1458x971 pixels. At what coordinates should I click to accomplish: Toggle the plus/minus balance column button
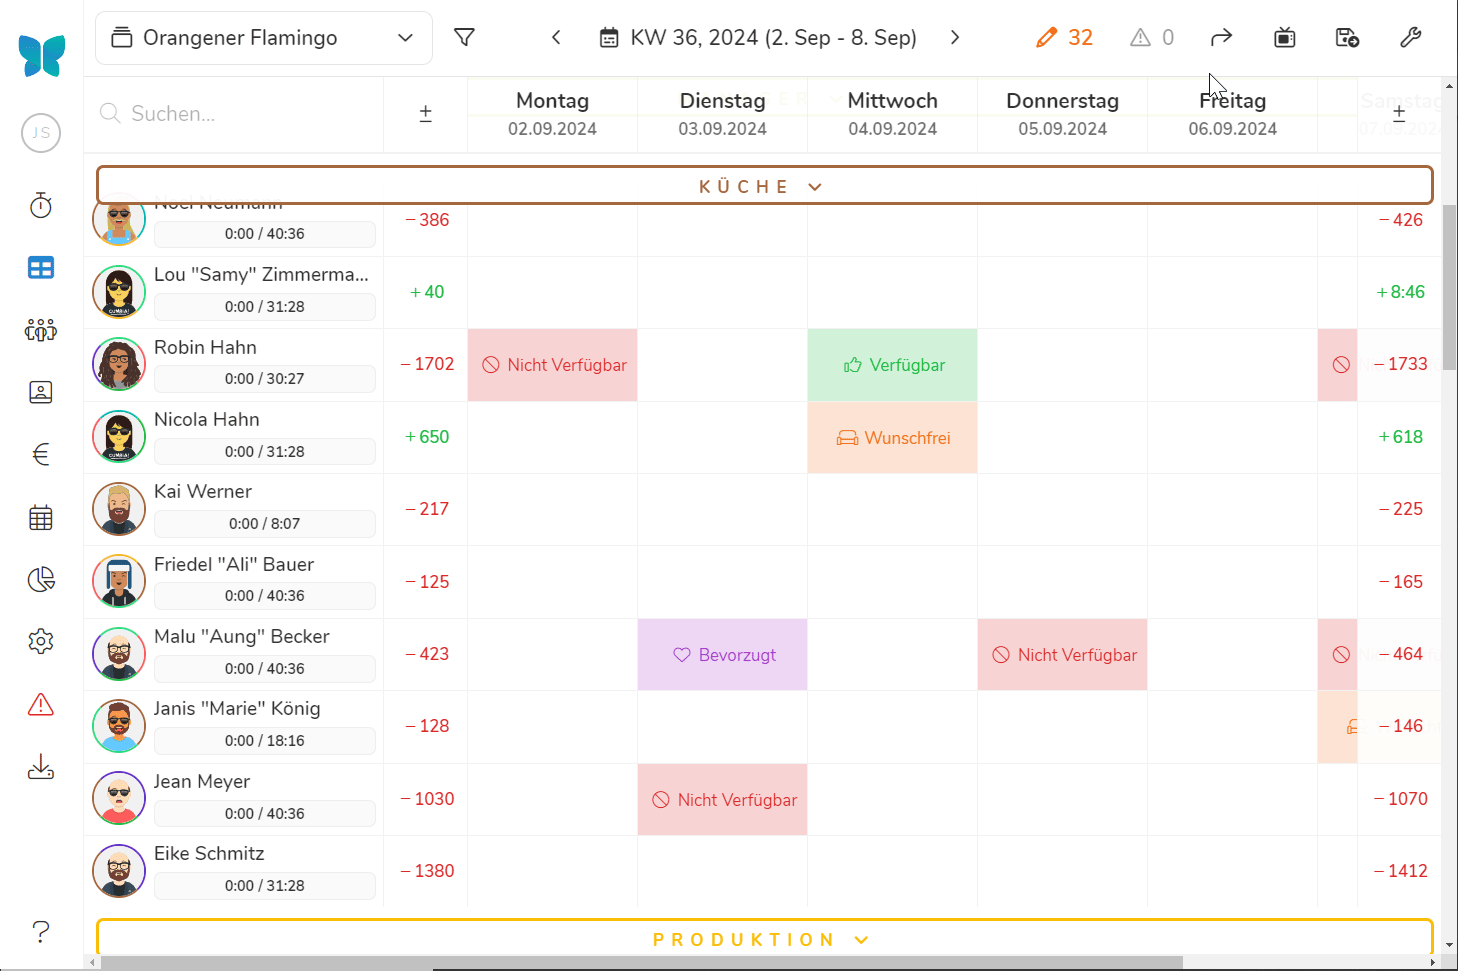(x=425, y=114)
